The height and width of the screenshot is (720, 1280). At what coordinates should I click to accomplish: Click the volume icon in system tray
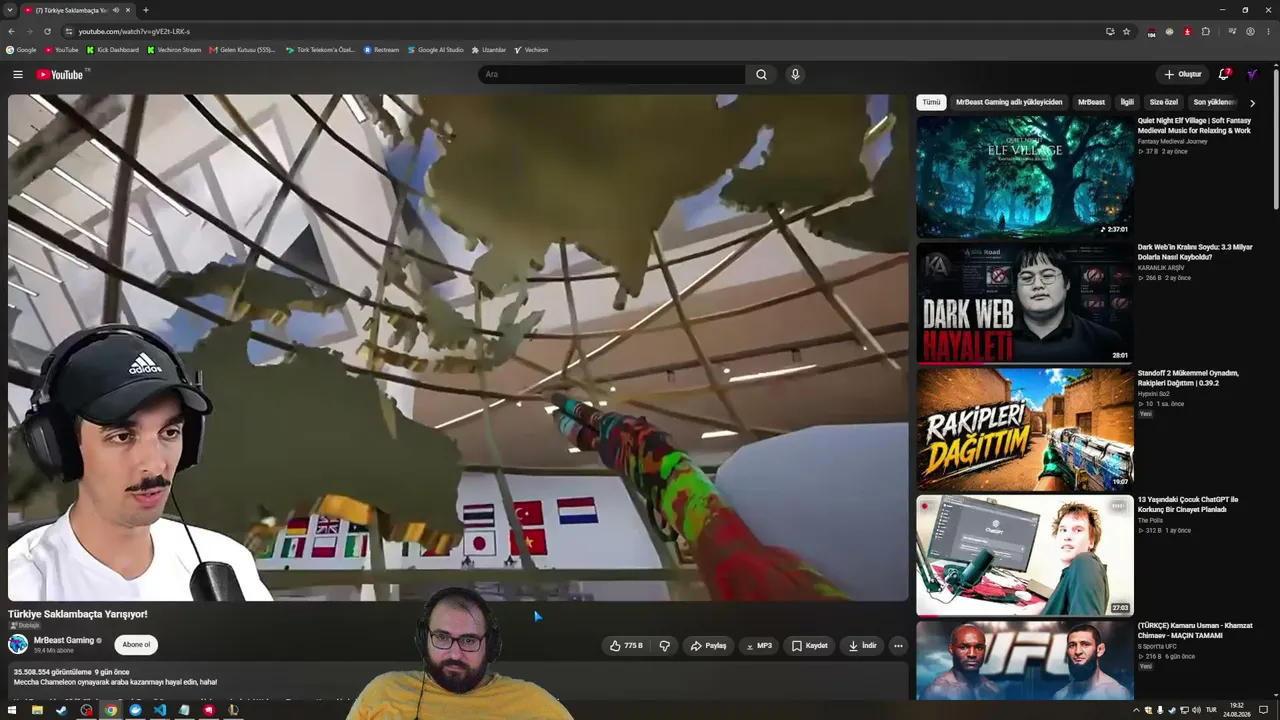click(1196, 710)
